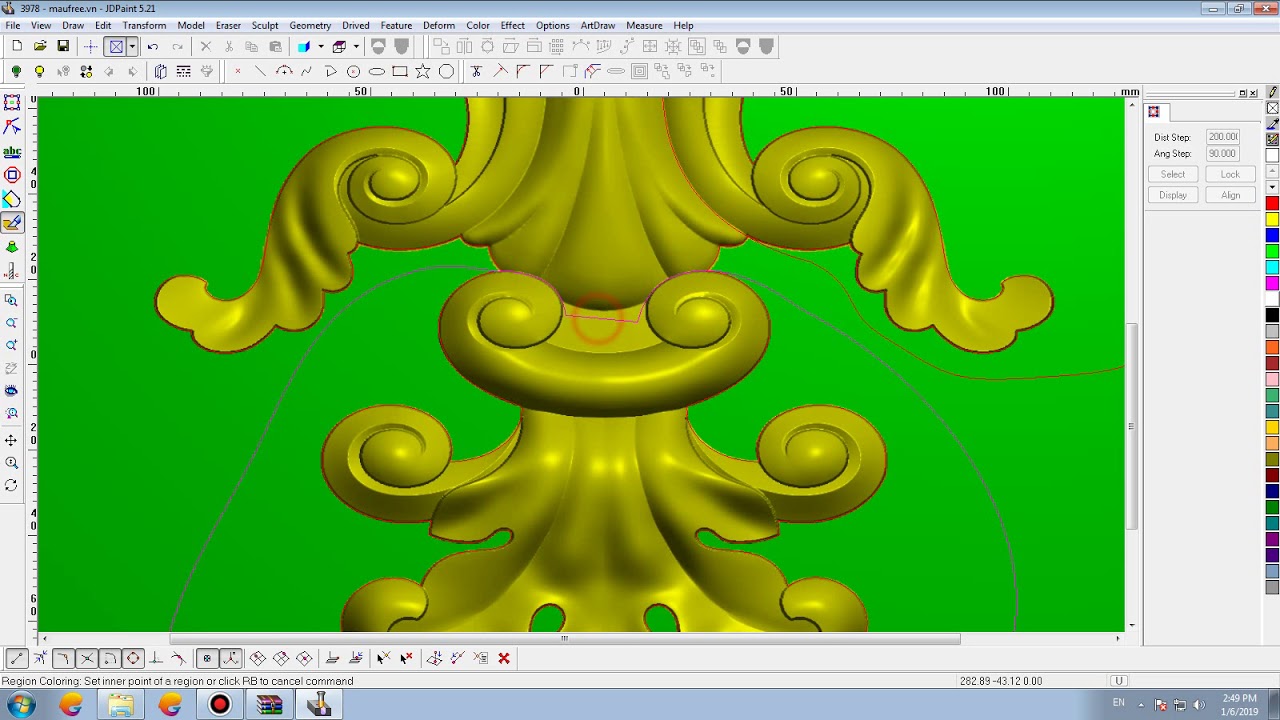Viewport: 1280px width, 720px height.
Task: Select the Spline curve tool
Action: [x=306, y=71]
